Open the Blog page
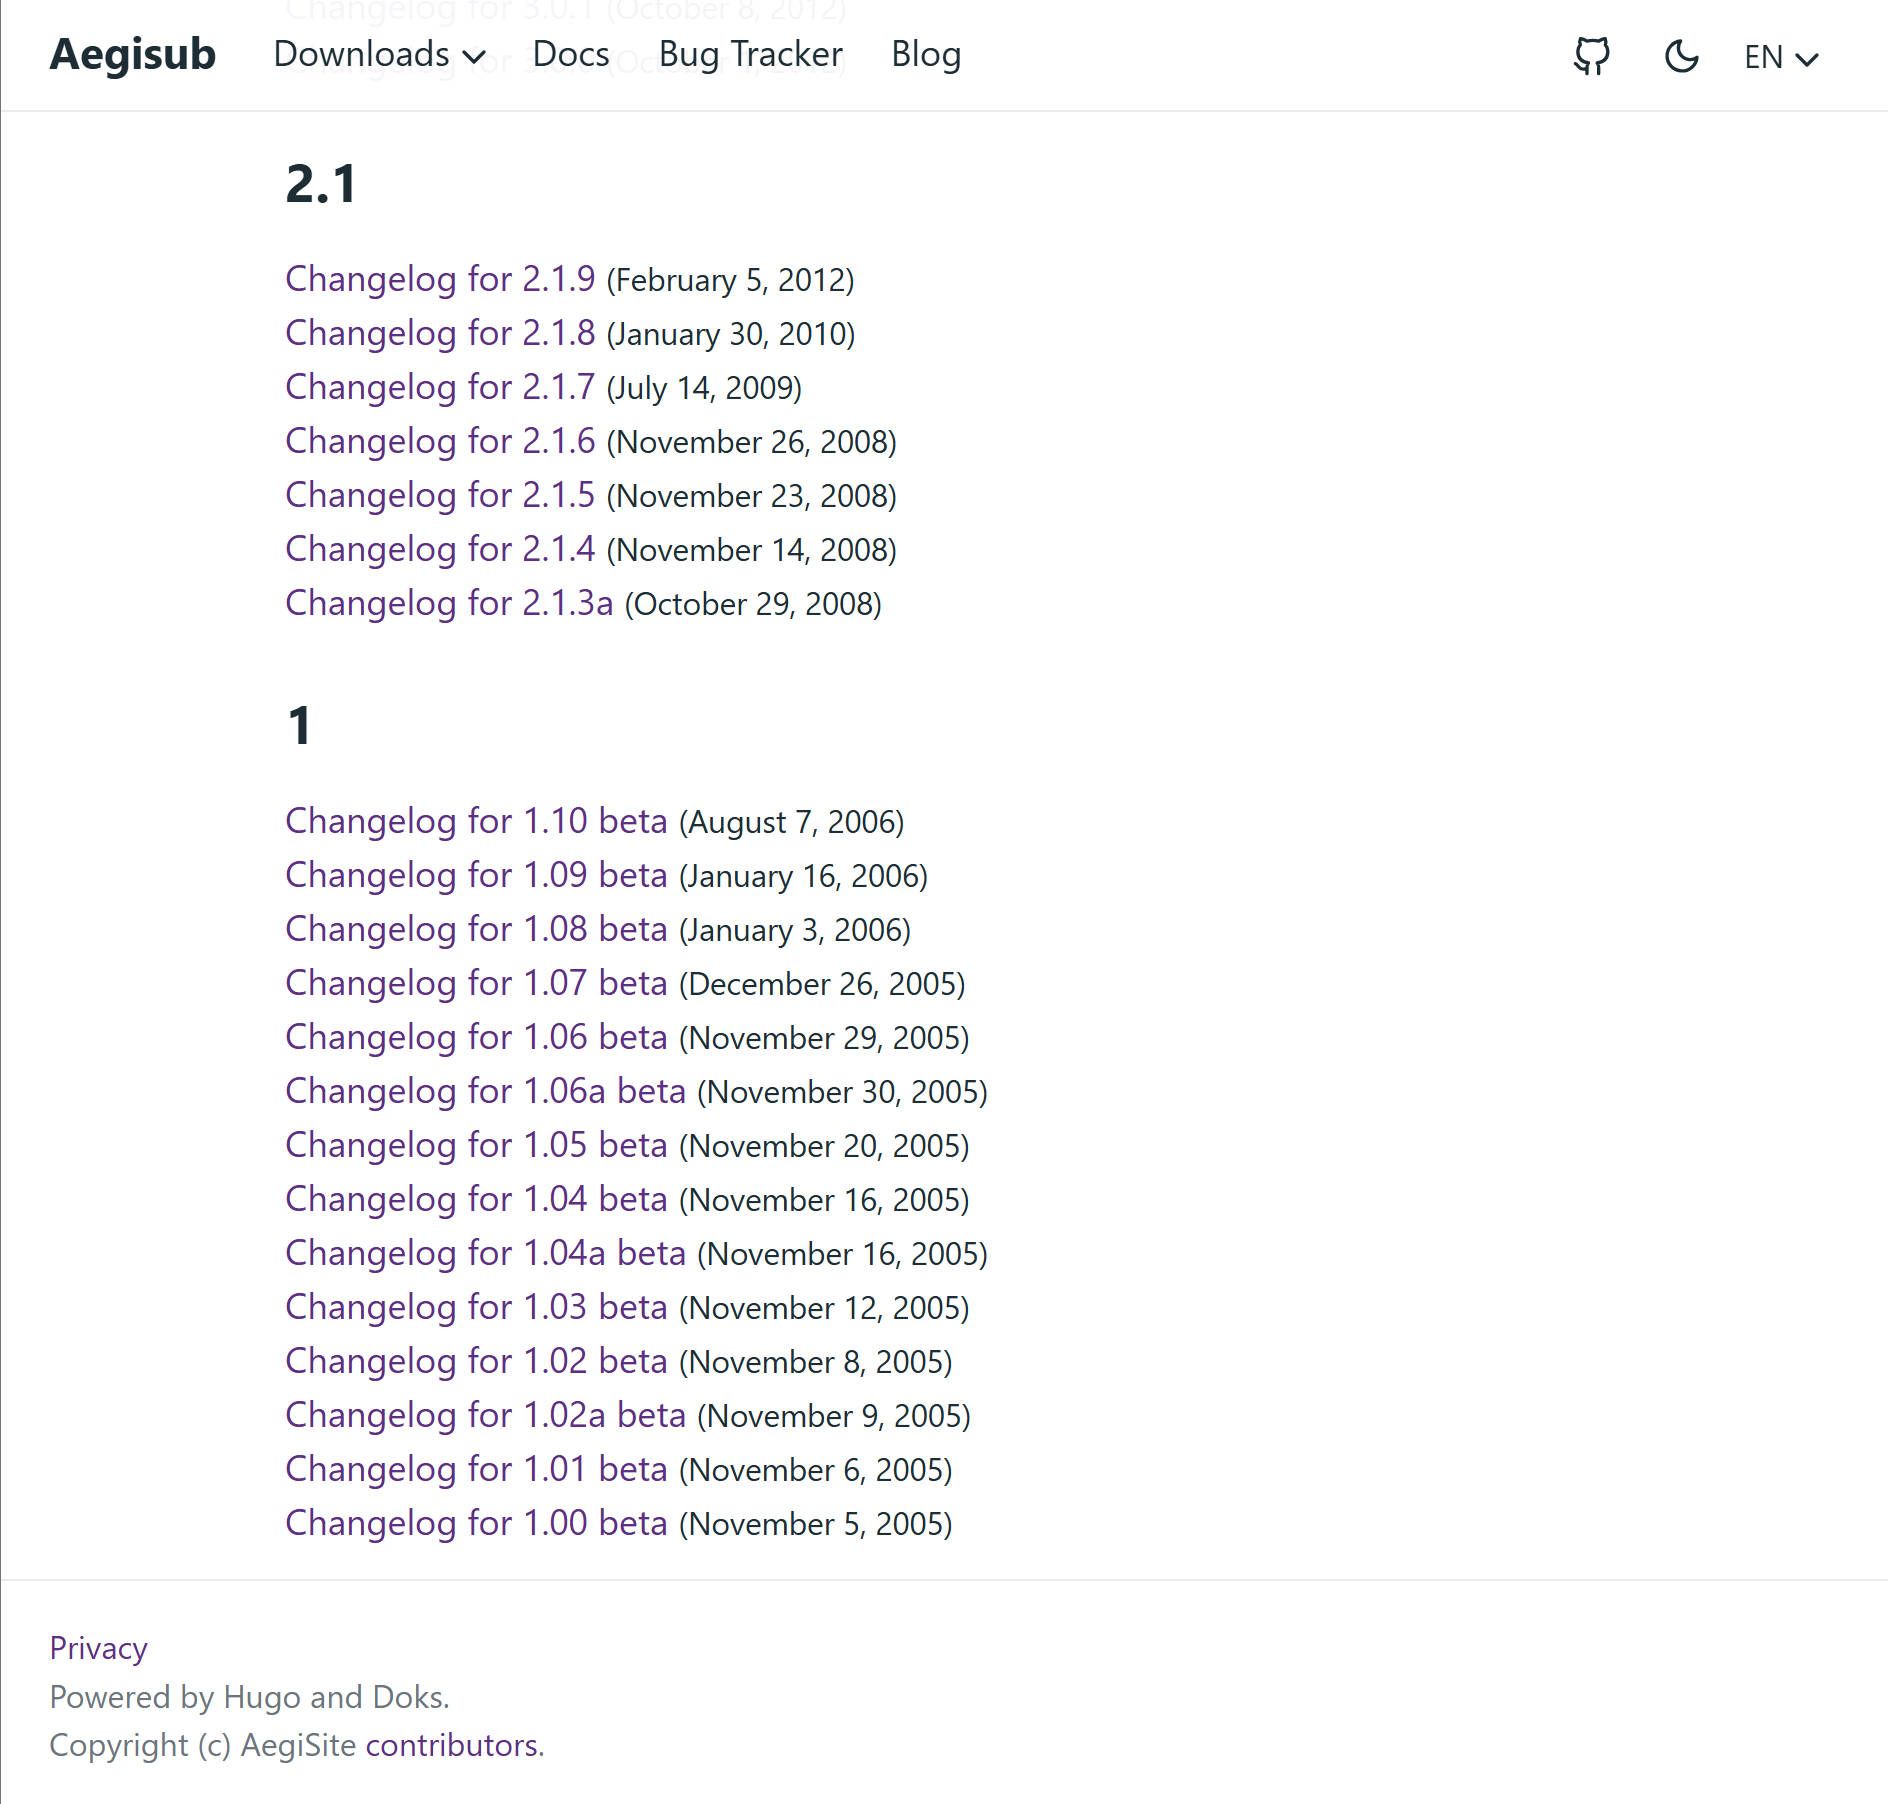1888x1804 pixels. click(925, 54)
